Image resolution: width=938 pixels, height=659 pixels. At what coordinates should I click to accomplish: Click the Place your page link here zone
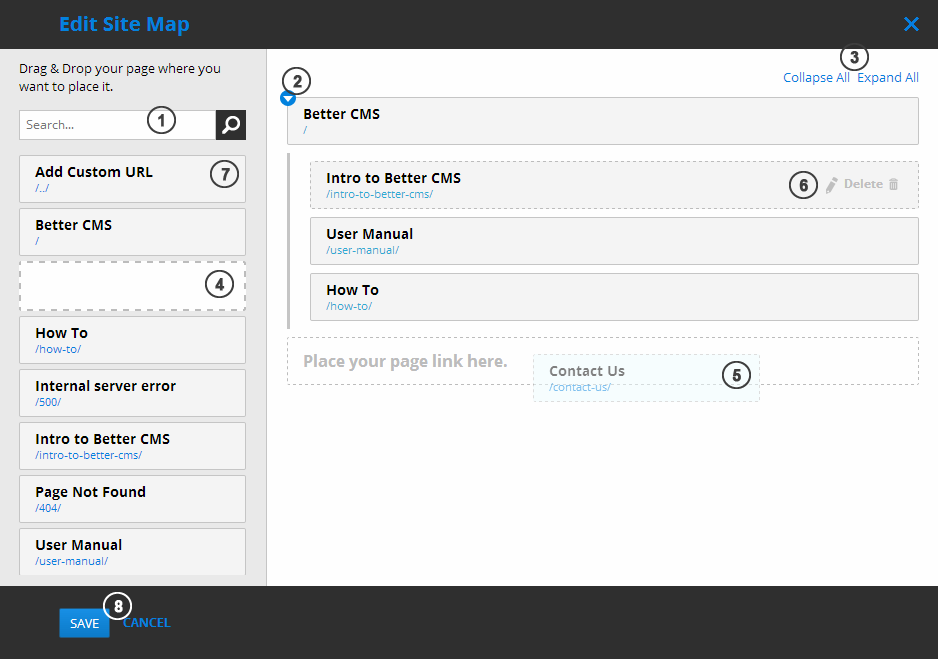tap(405, 360)
